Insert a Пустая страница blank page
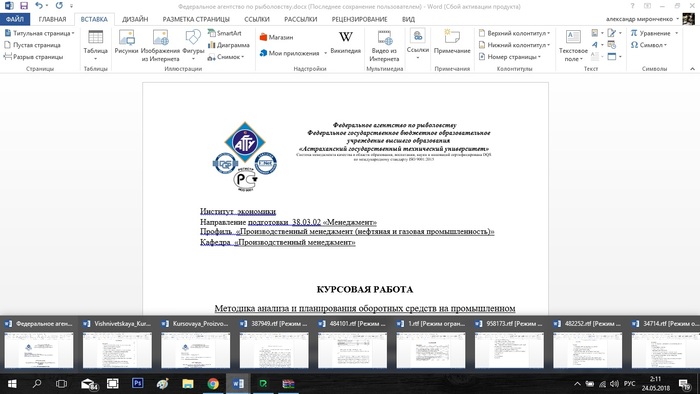This screenshot has width=700, height=394. point(32,45)
